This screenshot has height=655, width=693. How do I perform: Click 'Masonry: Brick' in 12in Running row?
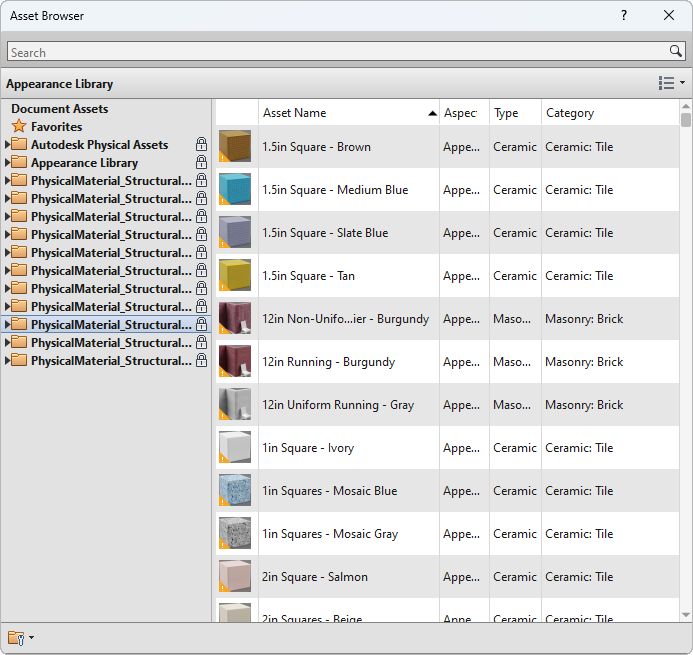(x=584, y=362)
